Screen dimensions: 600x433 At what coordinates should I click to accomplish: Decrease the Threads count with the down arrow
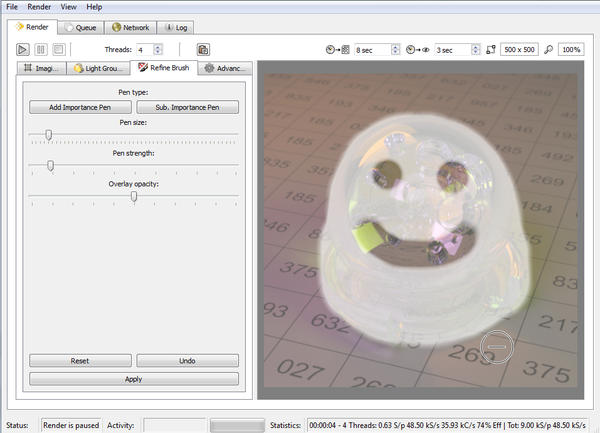pos(158,52)
